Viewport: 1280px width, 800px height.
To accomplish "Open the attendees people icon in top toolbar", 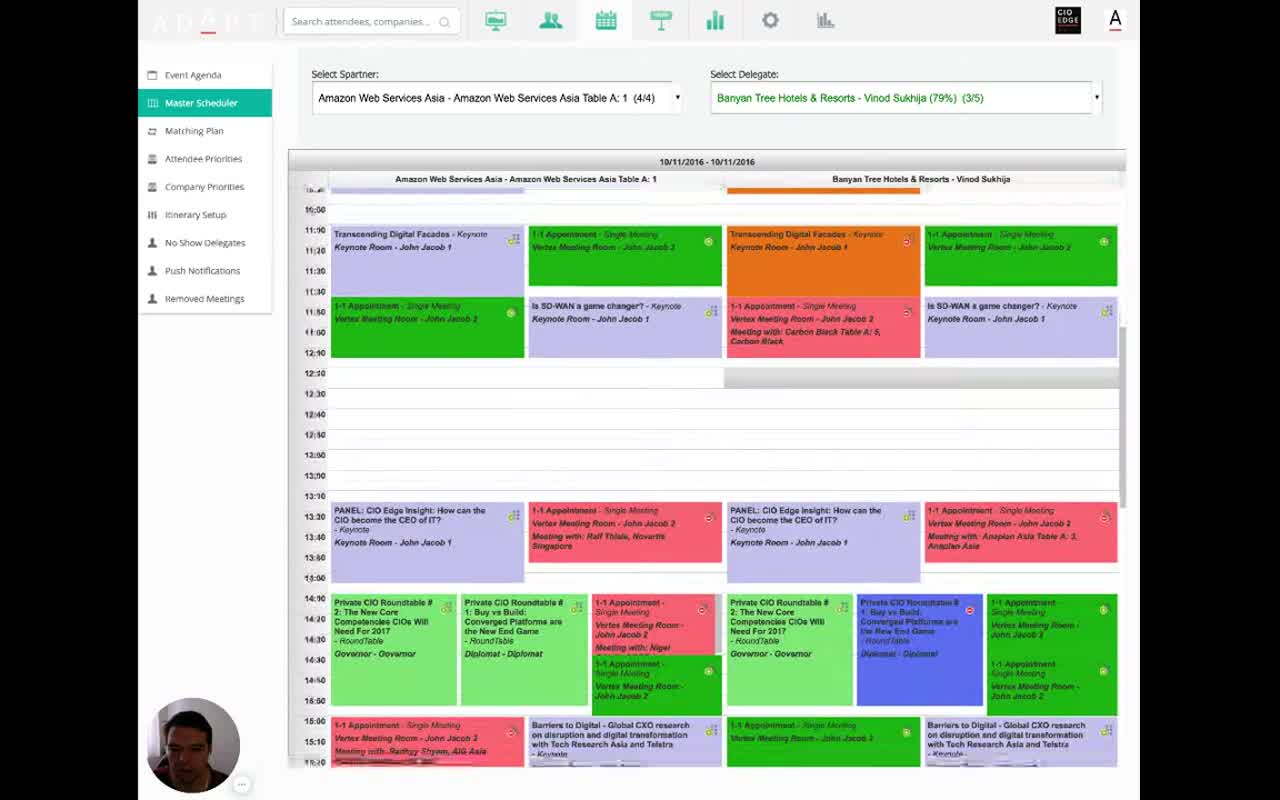I will point(551,20).
